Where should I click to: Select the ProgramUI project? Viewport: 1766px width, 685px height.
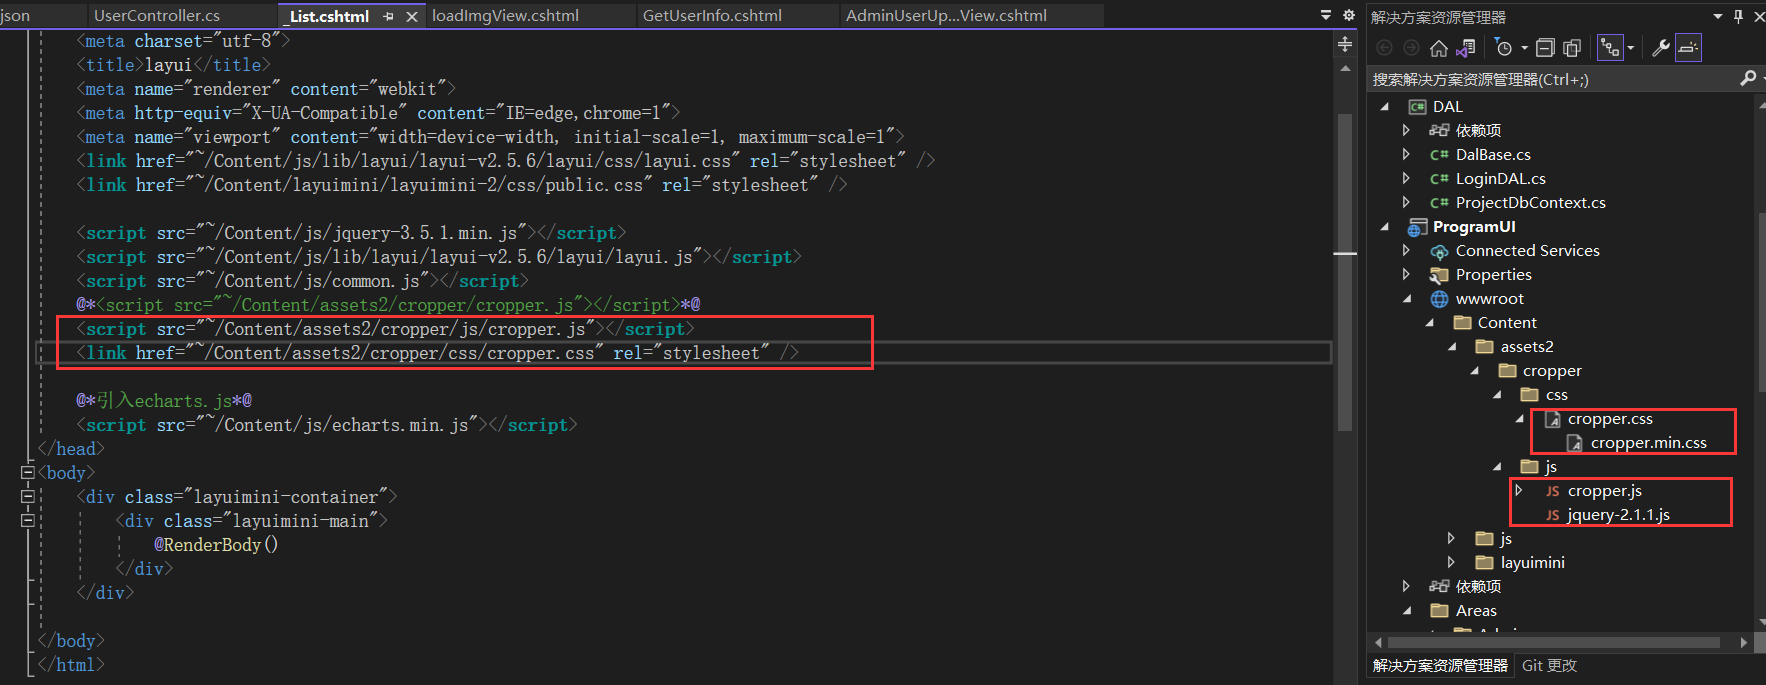click(x=1474, y=226)
